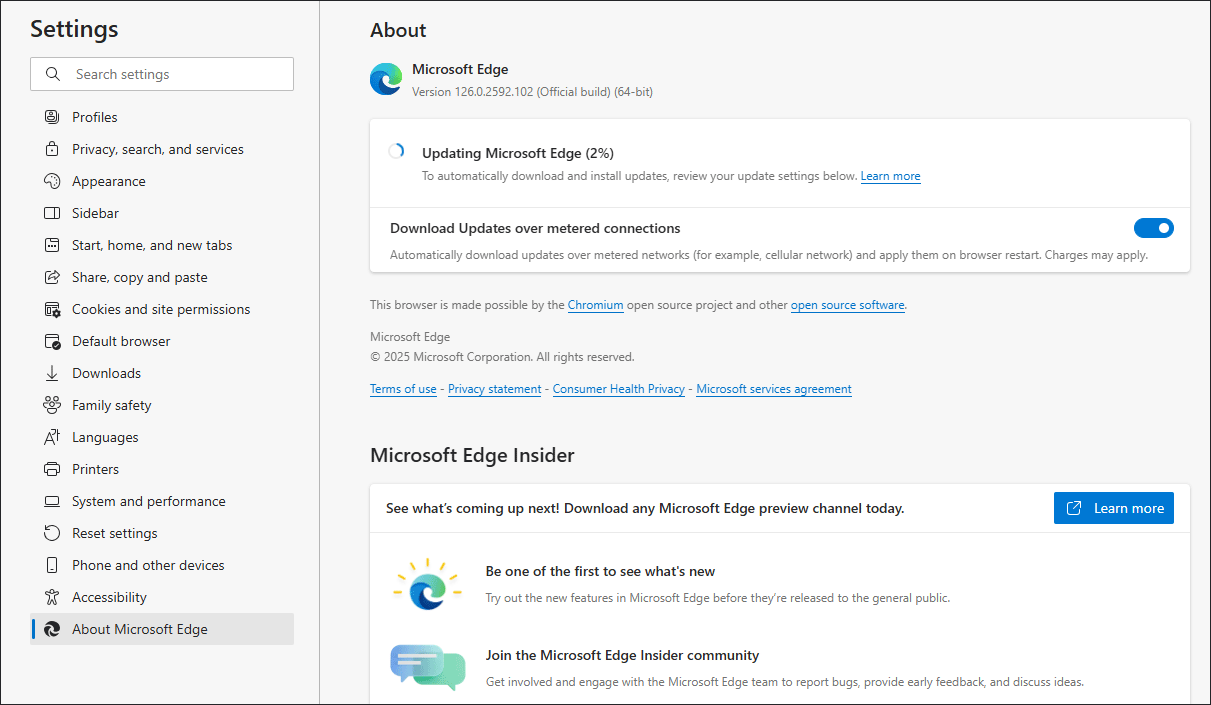Image resolution: width=1211 pixels, height=705 pixels.
Task: Click the Accessibility figure icon
Action: point(52,597)
